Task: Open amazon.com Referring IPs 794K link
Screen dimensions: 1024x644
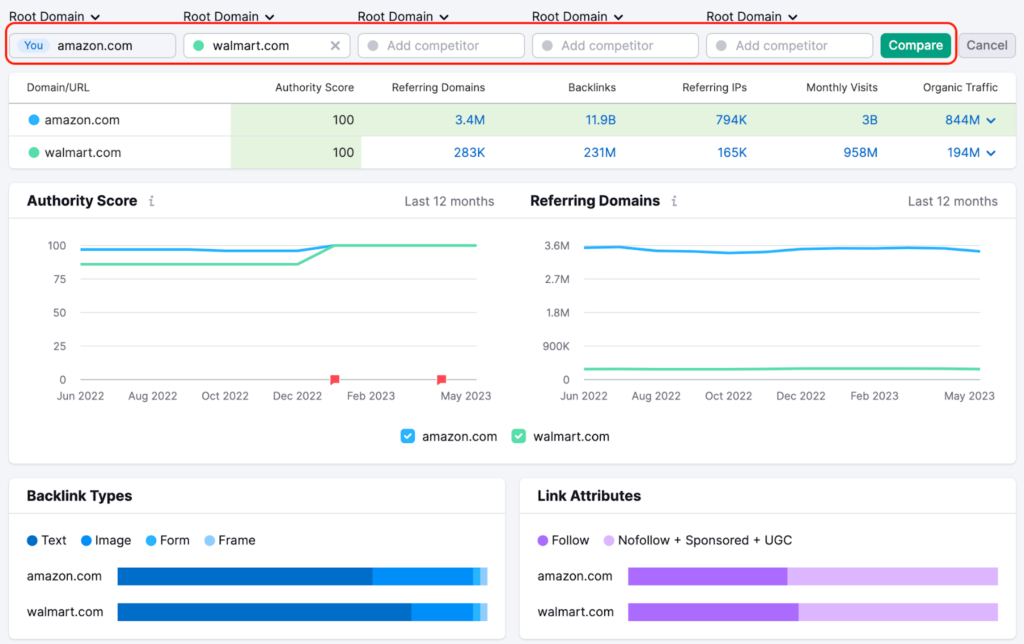Action: pyautogui.click(x=731, y=120)
